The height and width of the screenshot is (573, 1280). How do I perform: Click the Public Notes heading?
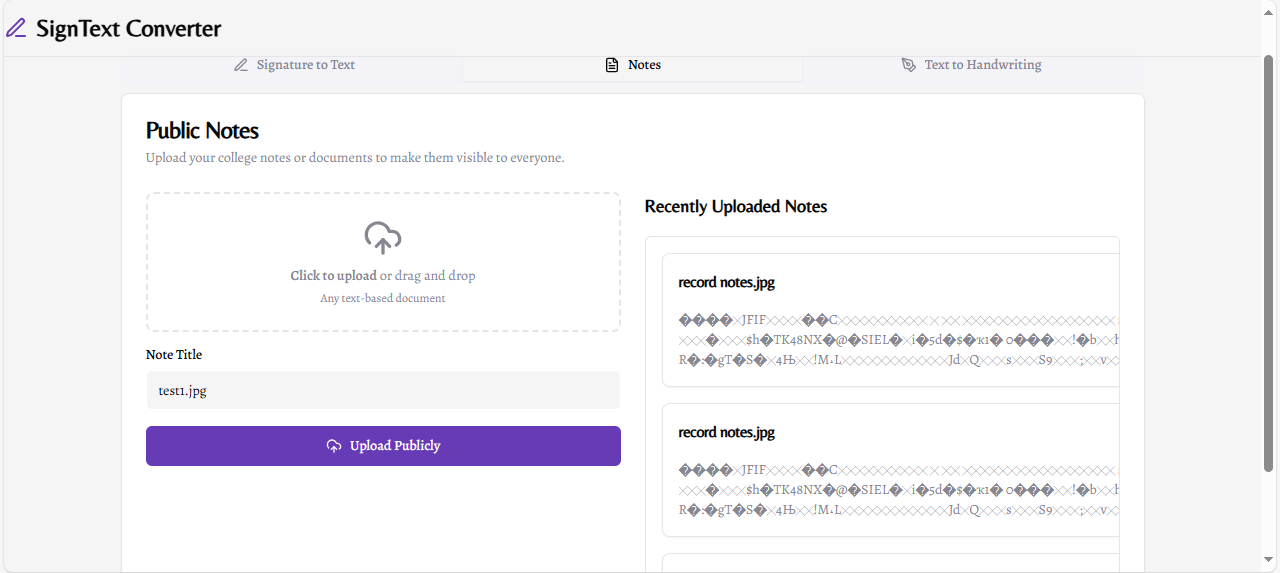click(202, 131)
